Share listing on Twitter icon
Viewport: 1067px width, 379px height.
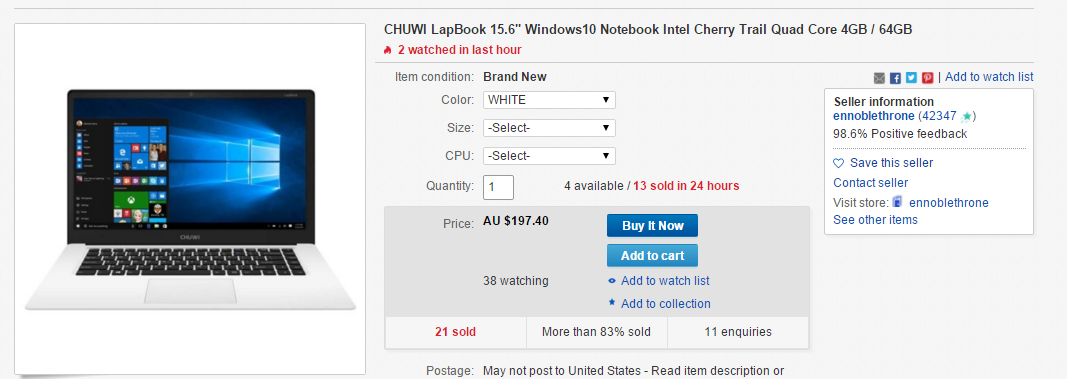pyautogui.click(x=911, y=78)
